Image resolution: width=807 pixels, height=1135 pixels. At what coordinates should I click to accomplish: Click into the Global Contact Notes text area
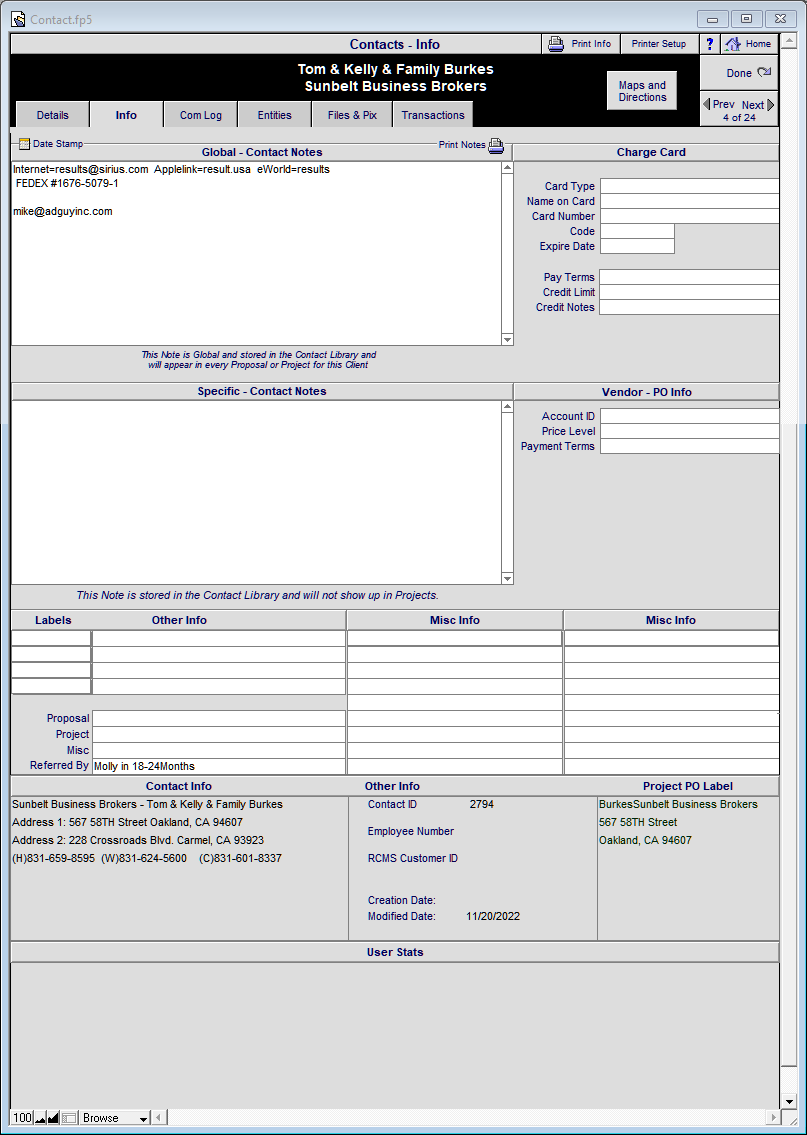[256, 253]
